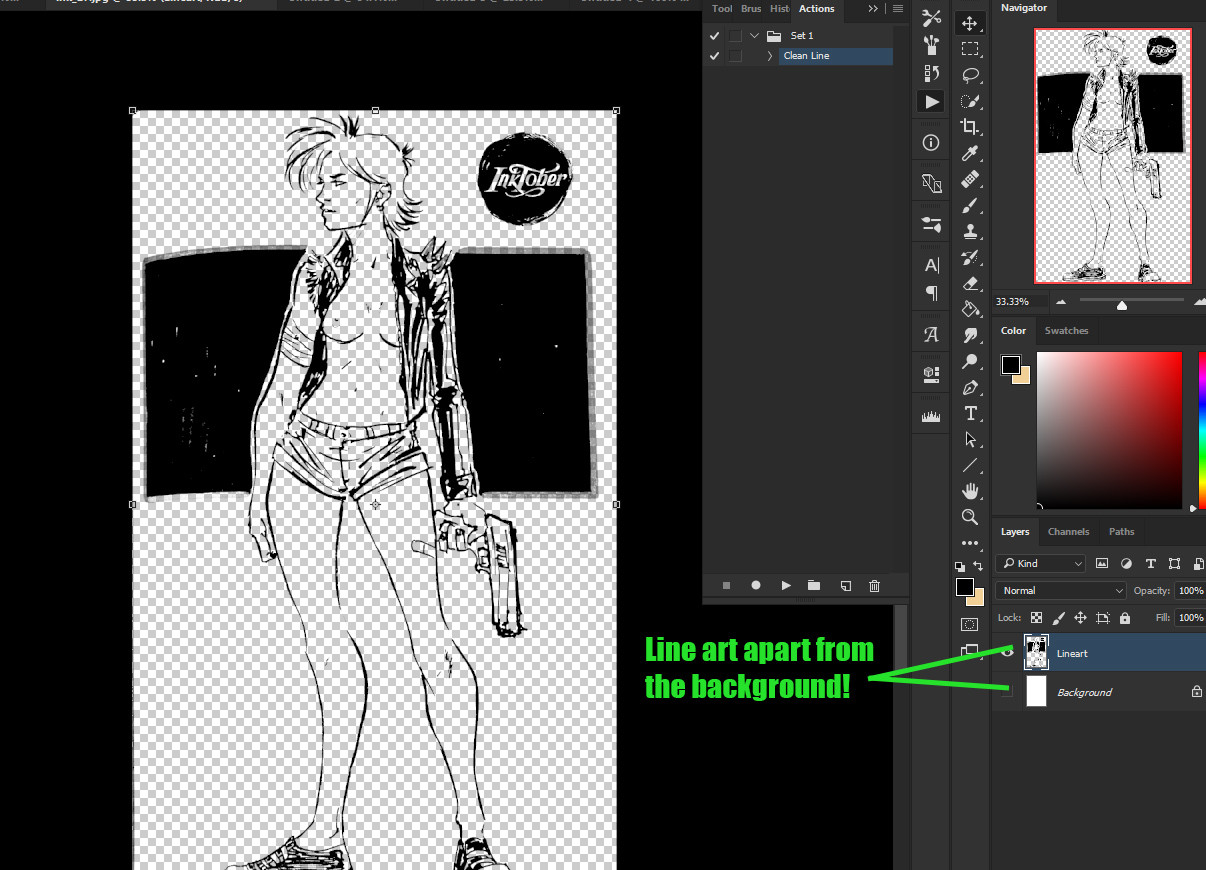Select the Pen tool
The width and height of the screenshot is (1206, 870).
pos(970,387)
